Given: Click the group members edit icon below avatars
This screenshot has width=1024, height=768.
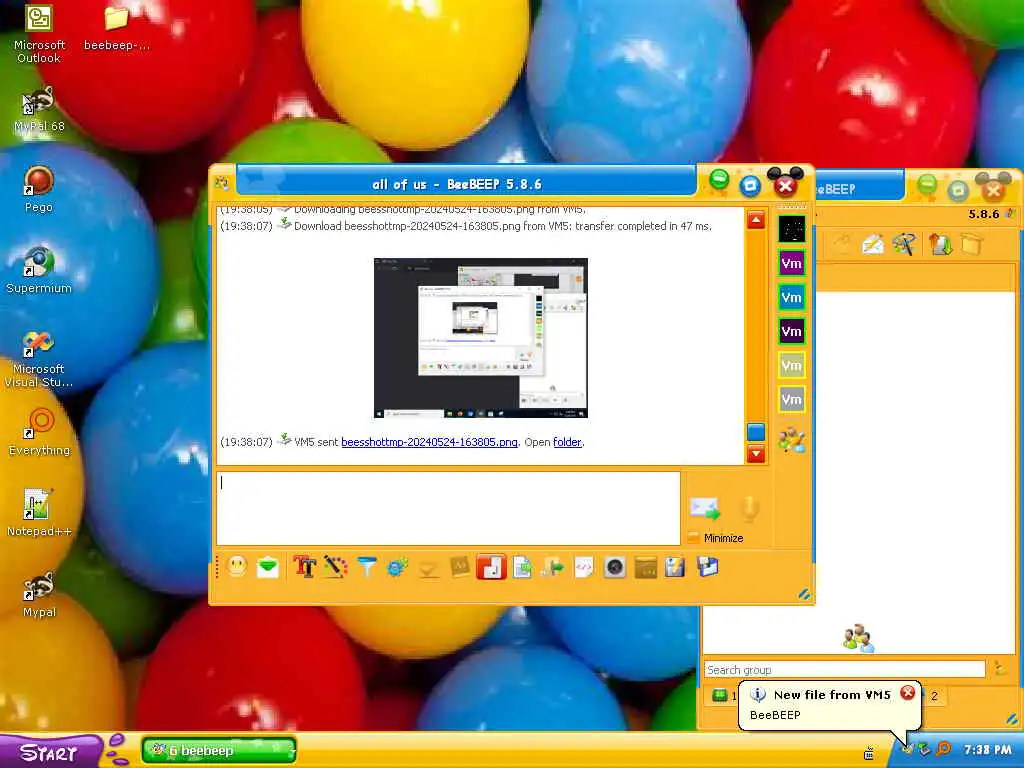Looking at the screenshot, I should tap(792, 440).
